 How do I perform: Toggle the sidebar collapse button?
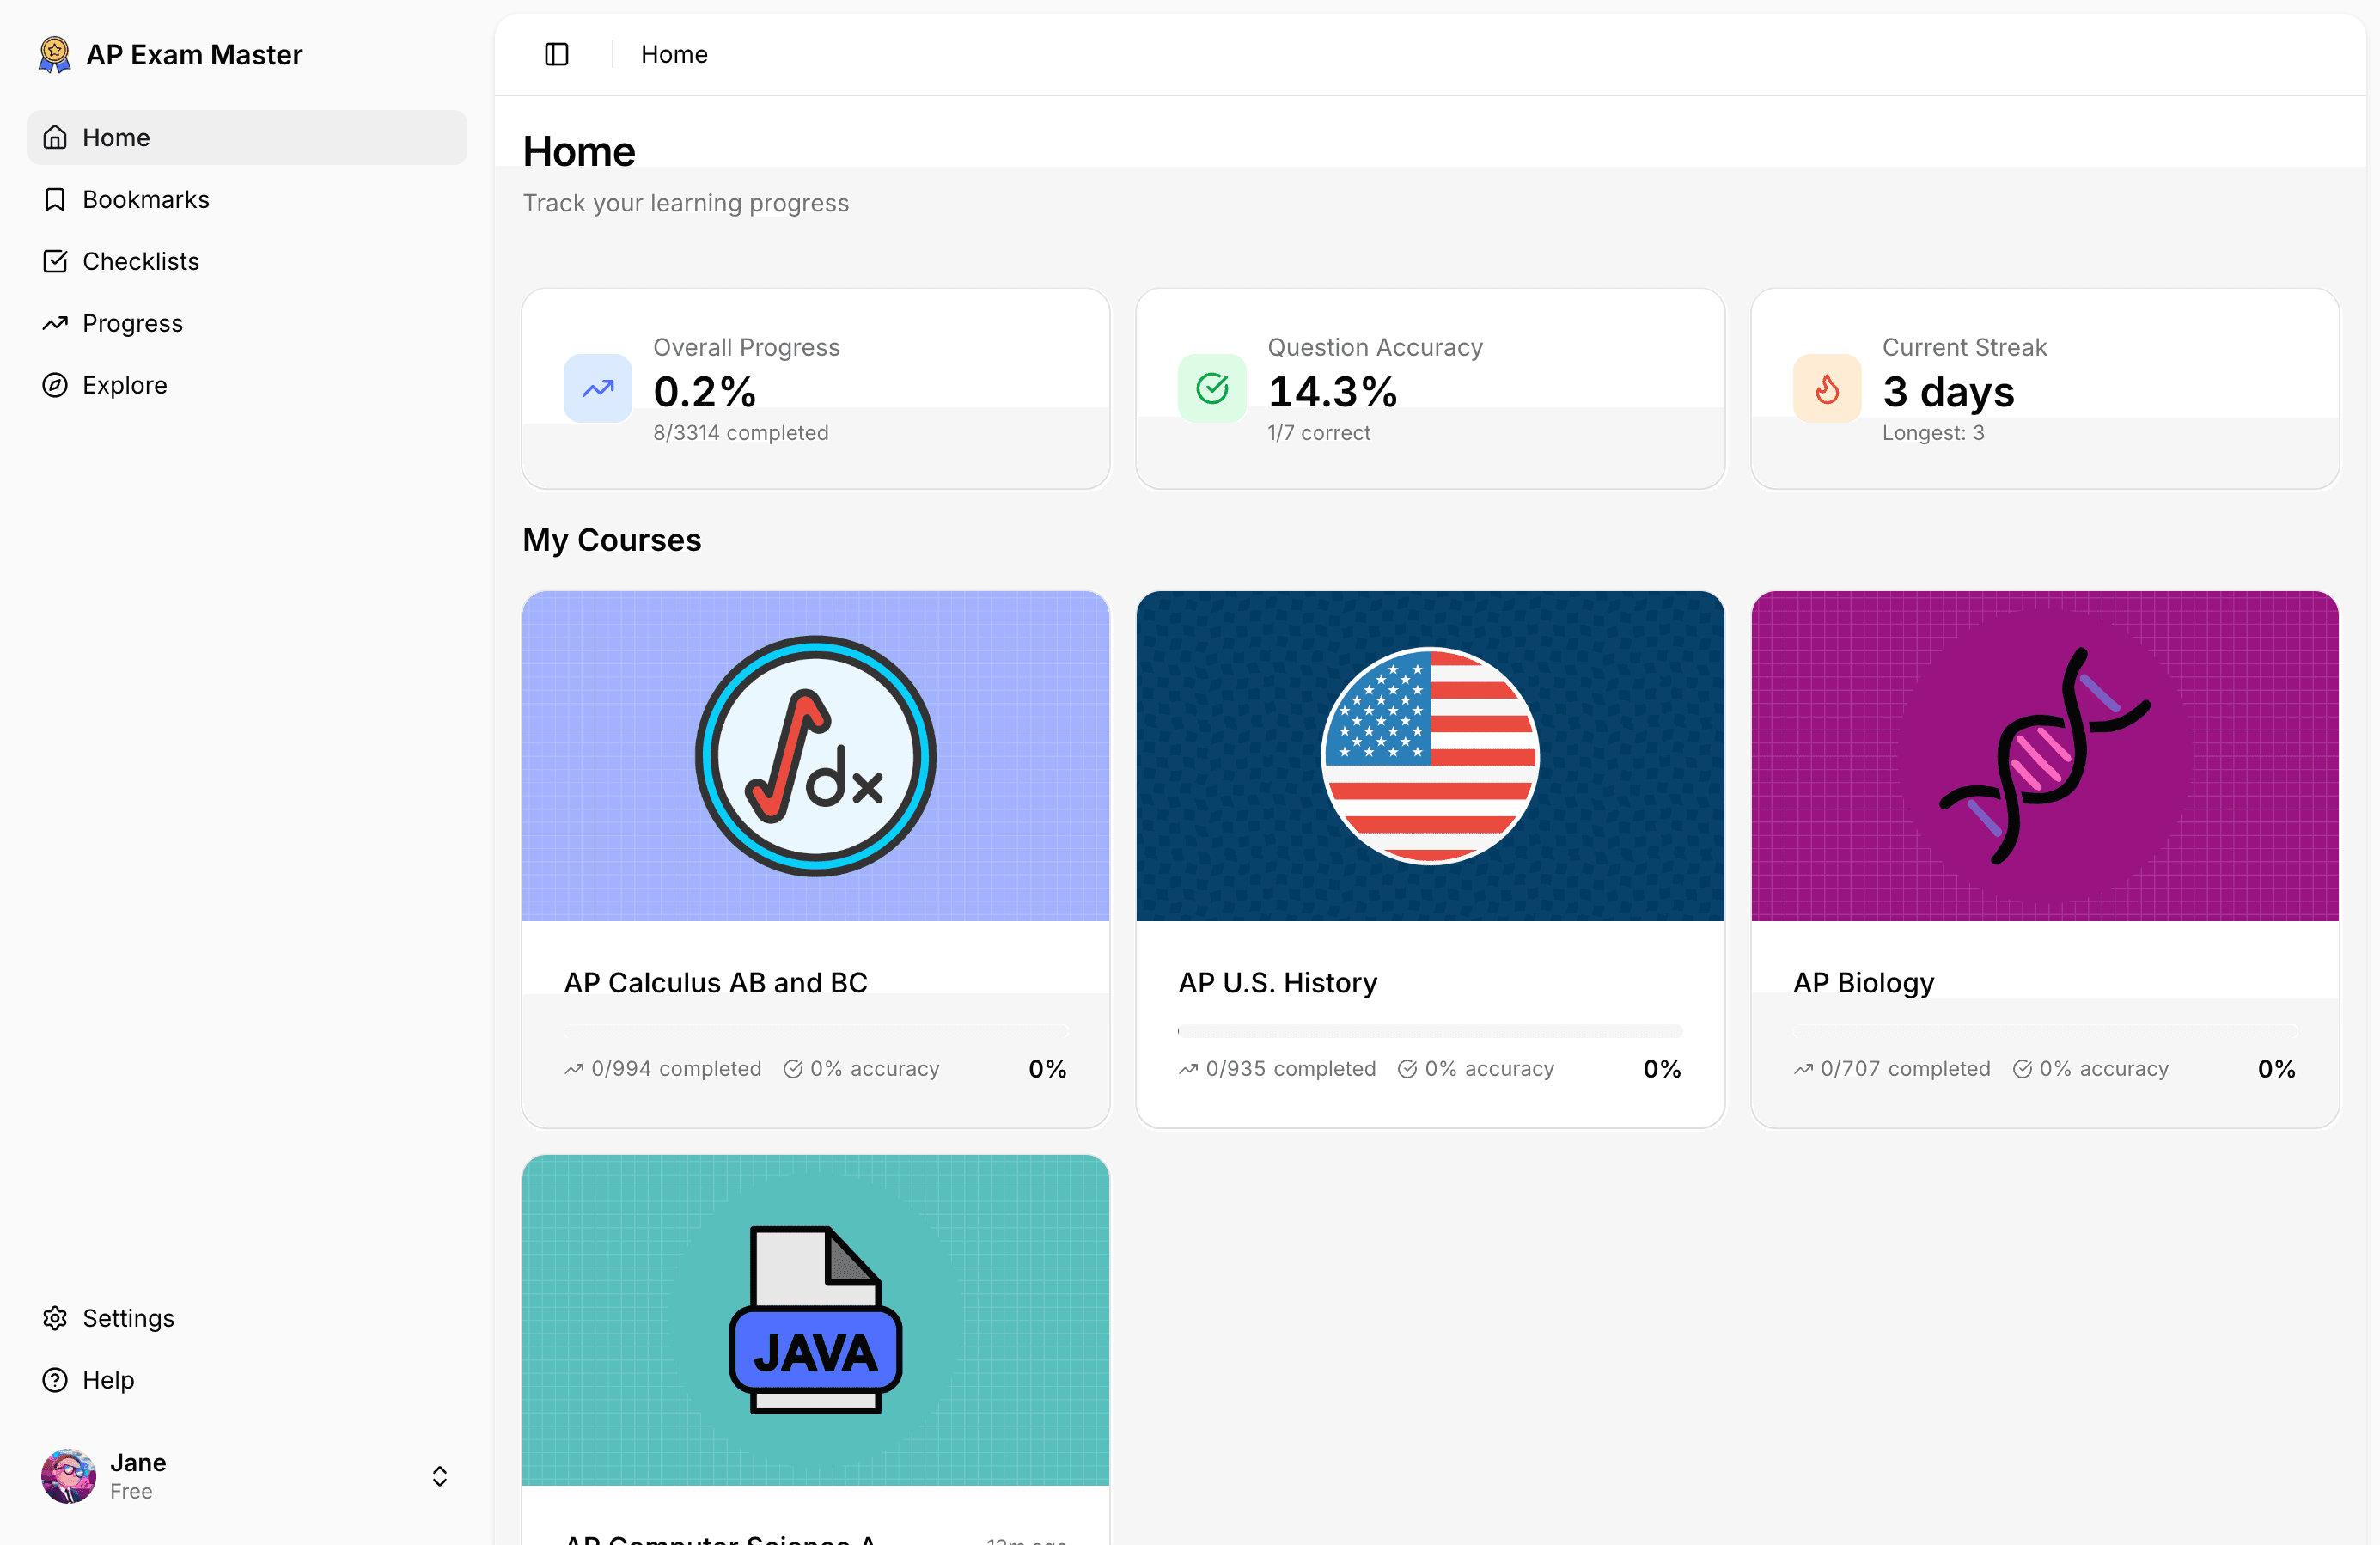tap(556, 54)
